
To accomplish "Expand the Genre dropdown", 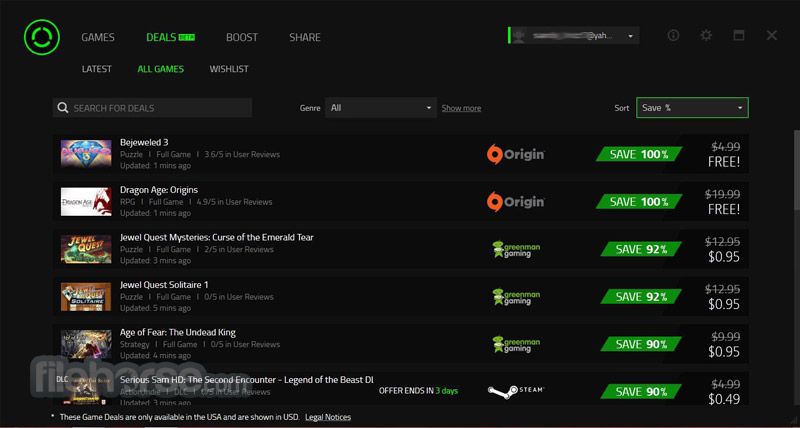I will pyautogui.click(x=381, y=108).
